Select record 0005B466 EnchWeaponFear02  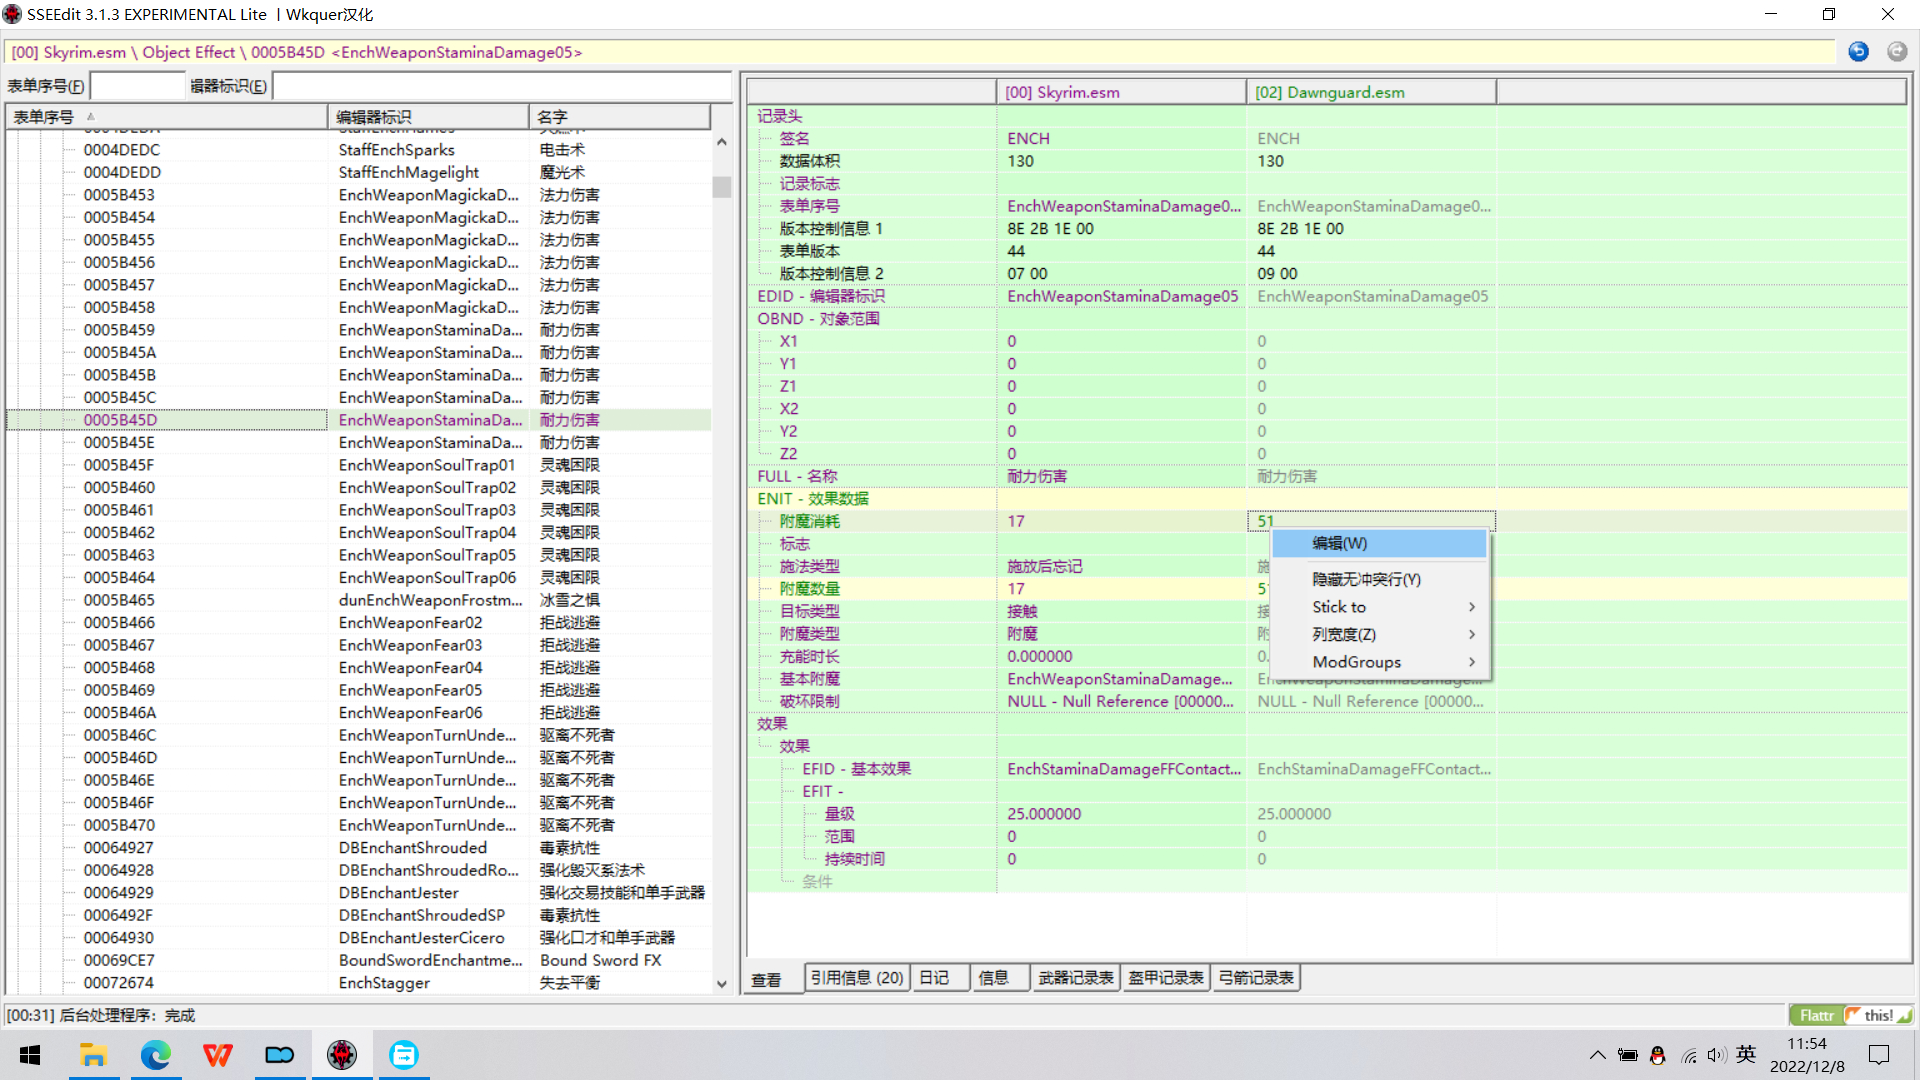[x=359, y=622]
